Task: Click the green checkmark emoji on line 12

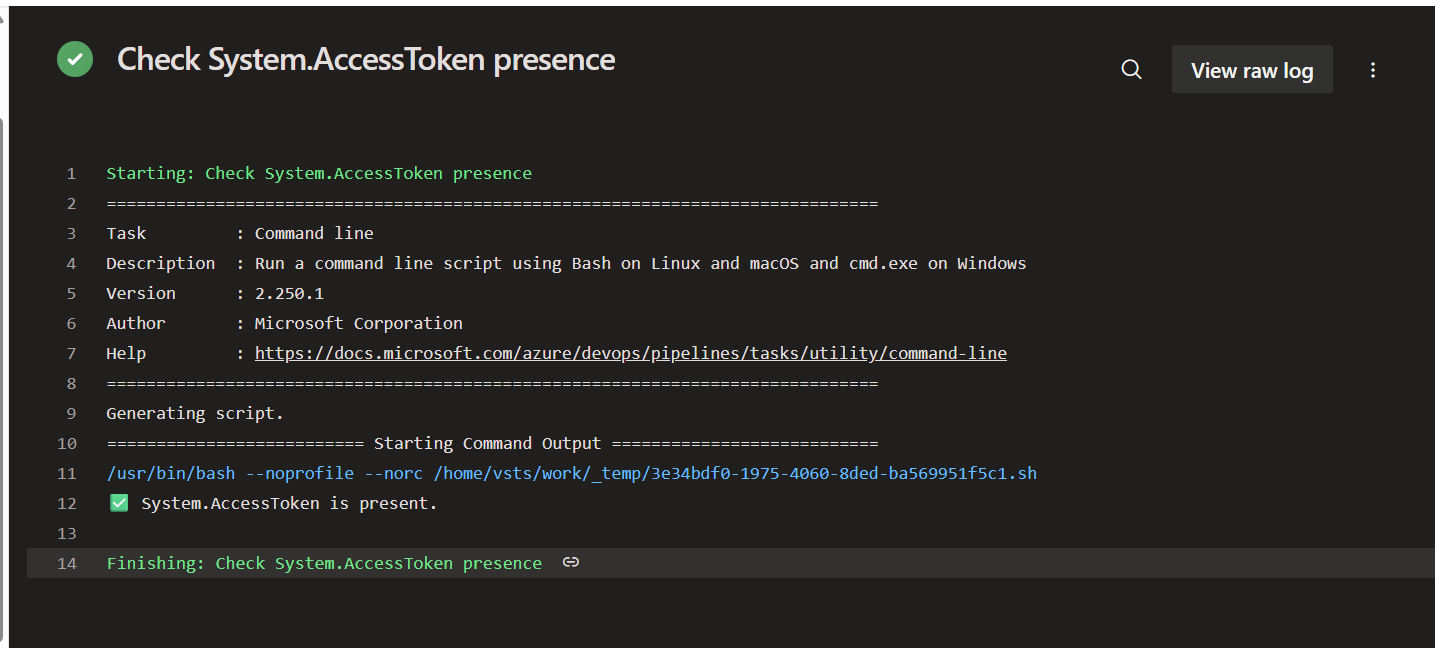Action: (x=119, y=503)
